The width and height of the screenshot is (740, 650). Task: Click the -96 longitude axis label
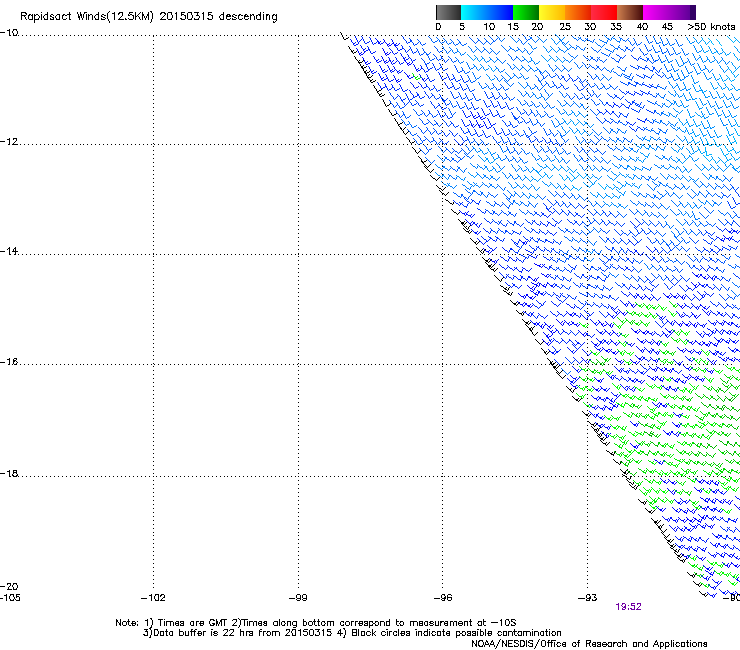pyautogui.click(x=443, y=598)
